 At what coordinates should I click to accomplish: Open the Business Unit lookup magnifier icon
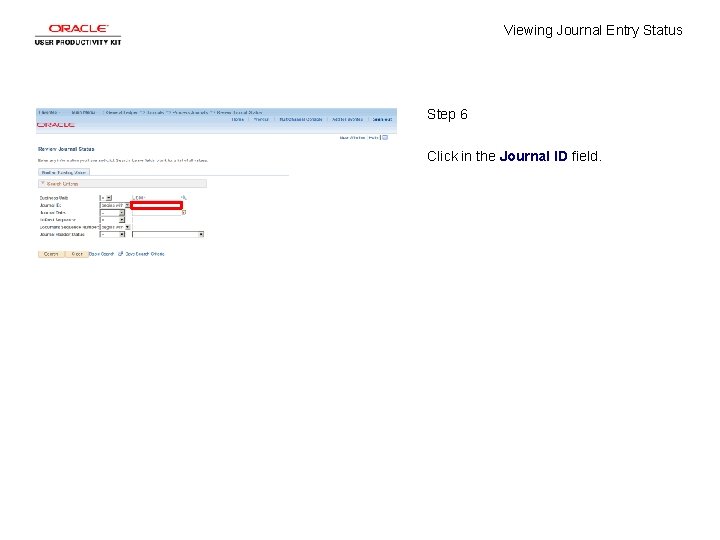coord(184,198)
